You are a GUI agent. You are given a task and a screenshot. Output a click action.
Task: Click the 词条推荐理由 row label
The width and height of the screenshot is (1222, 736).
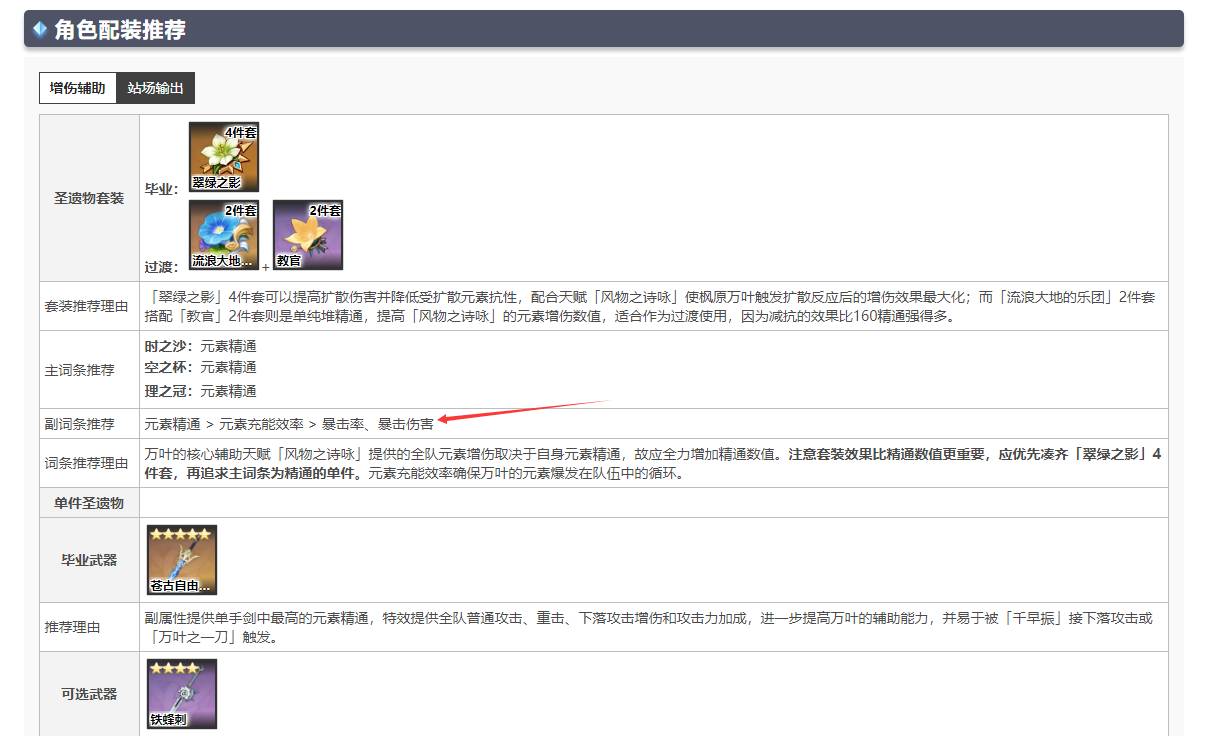[x=88, y=463]
